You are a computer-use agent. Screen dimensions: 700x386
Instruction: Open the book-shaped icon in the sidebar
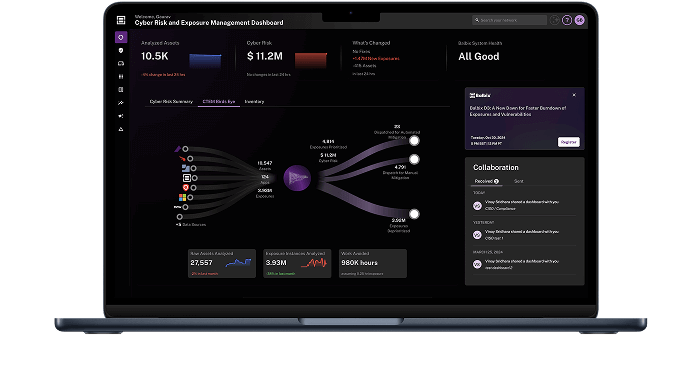[121, 90]
